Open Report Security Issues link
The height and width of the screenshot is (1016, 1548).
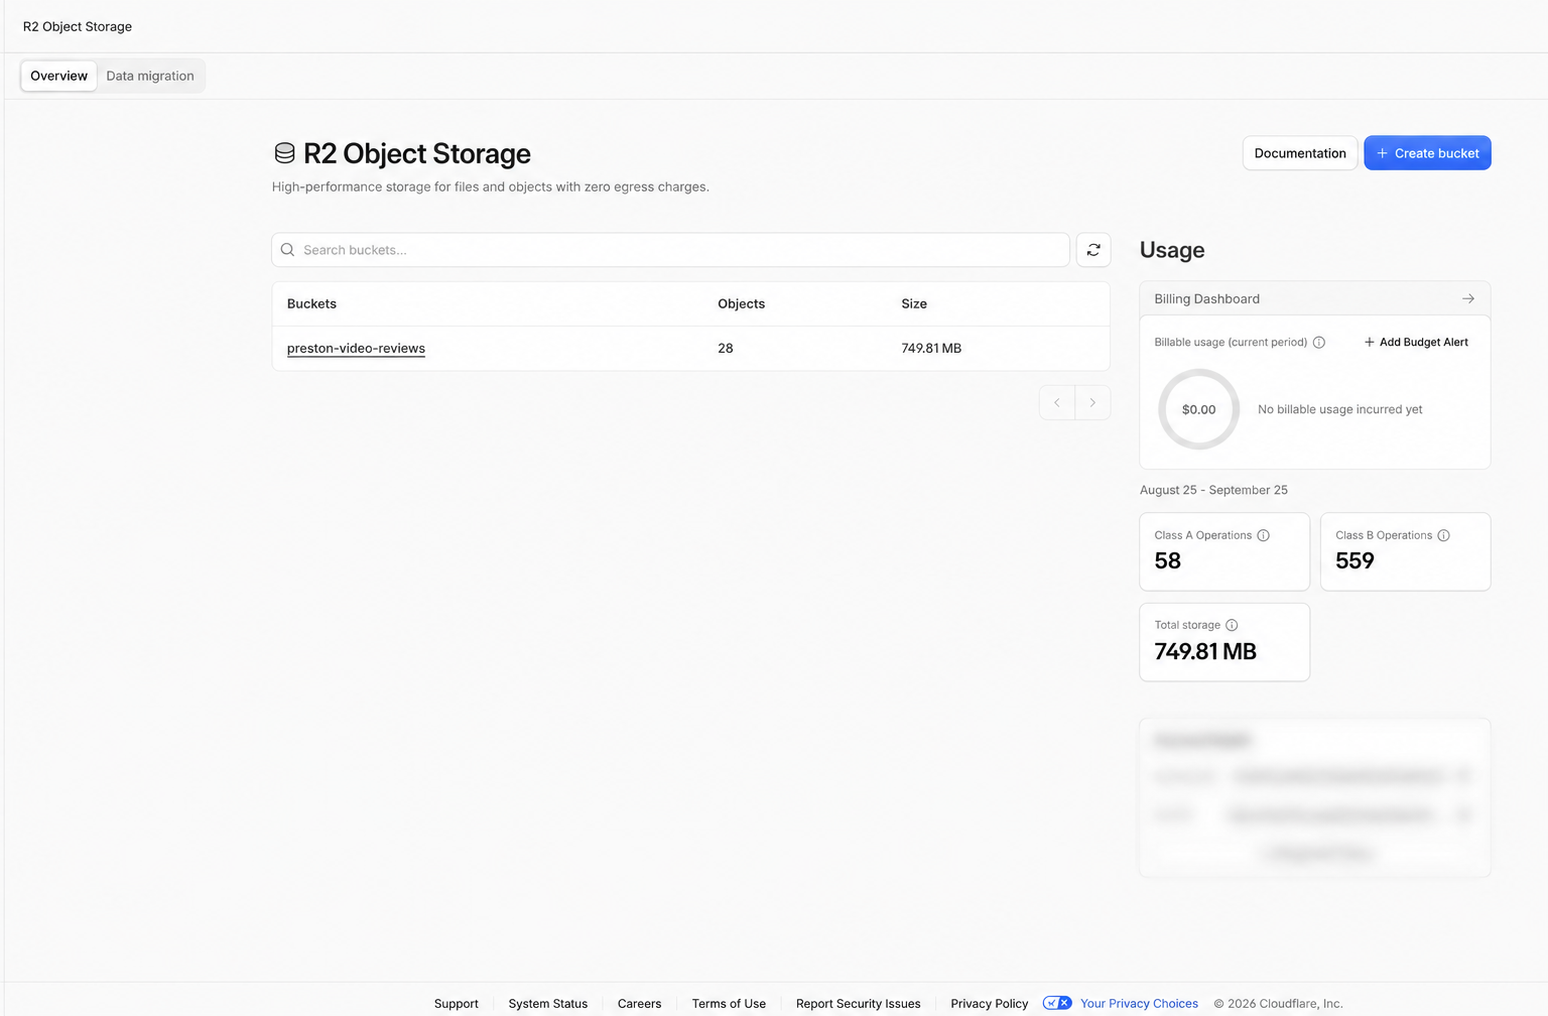pyautogui.click(x=858, y=1003)
